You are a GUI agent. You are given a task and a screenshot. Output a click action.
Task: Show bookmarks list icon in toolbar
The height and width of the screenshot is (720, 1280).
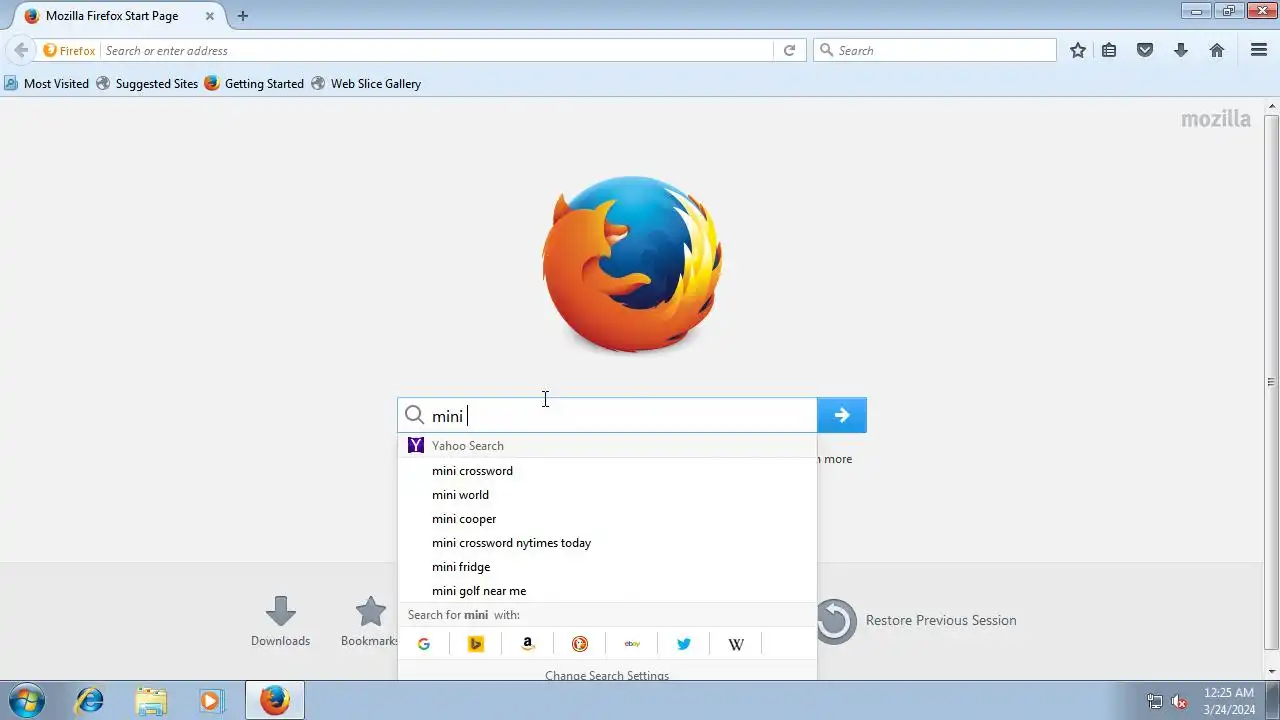tap(1109, 50)
